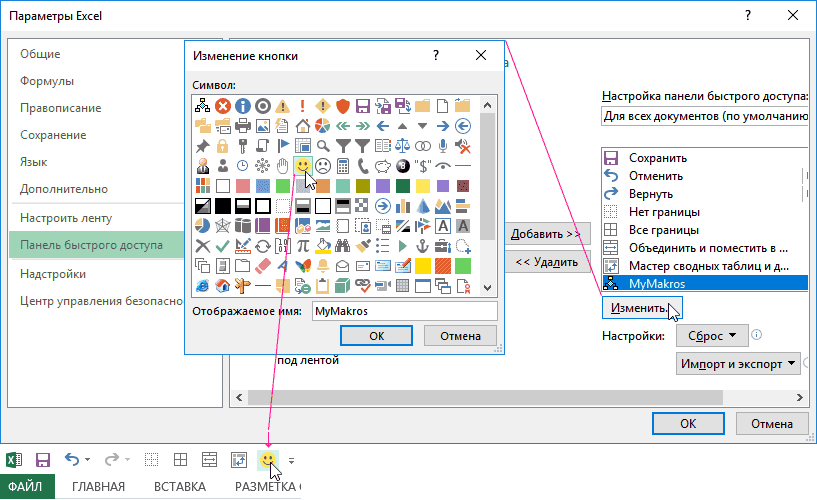
Task: Open the Сброс dropdown button
Action: (x=712, y=336)
